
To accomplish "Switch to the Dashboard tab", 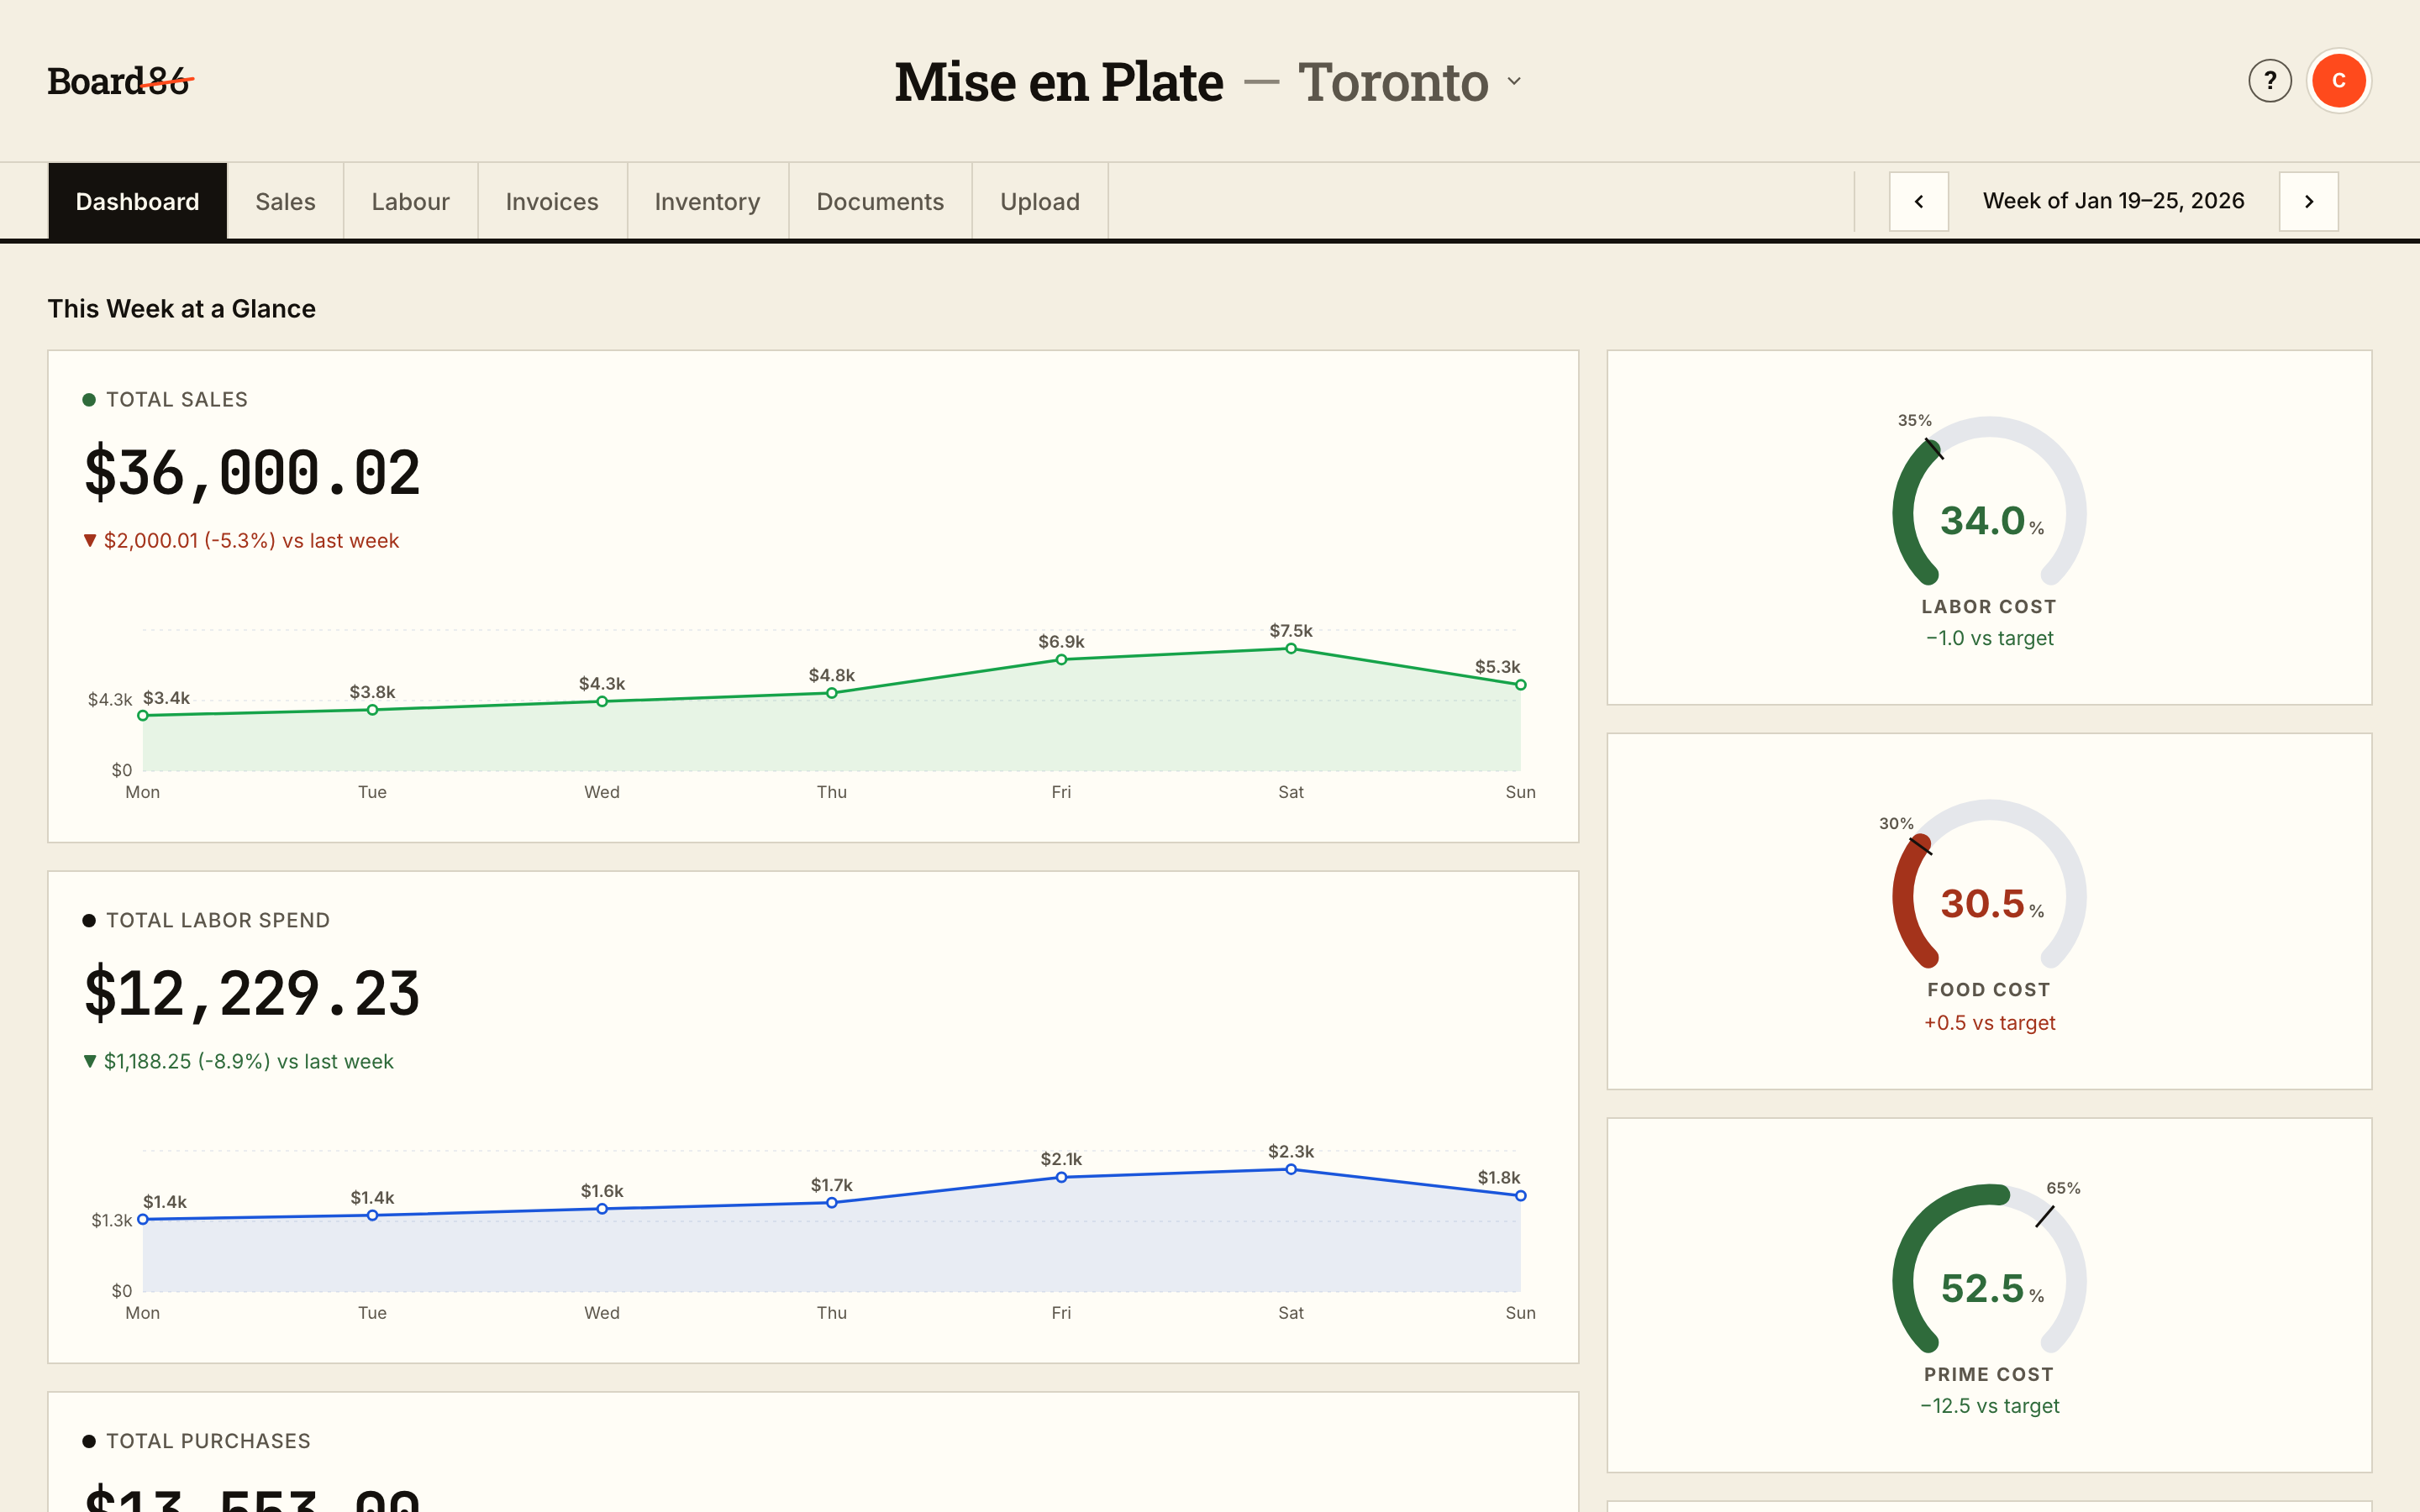I will pyautogui.click(x=137, y=201).
